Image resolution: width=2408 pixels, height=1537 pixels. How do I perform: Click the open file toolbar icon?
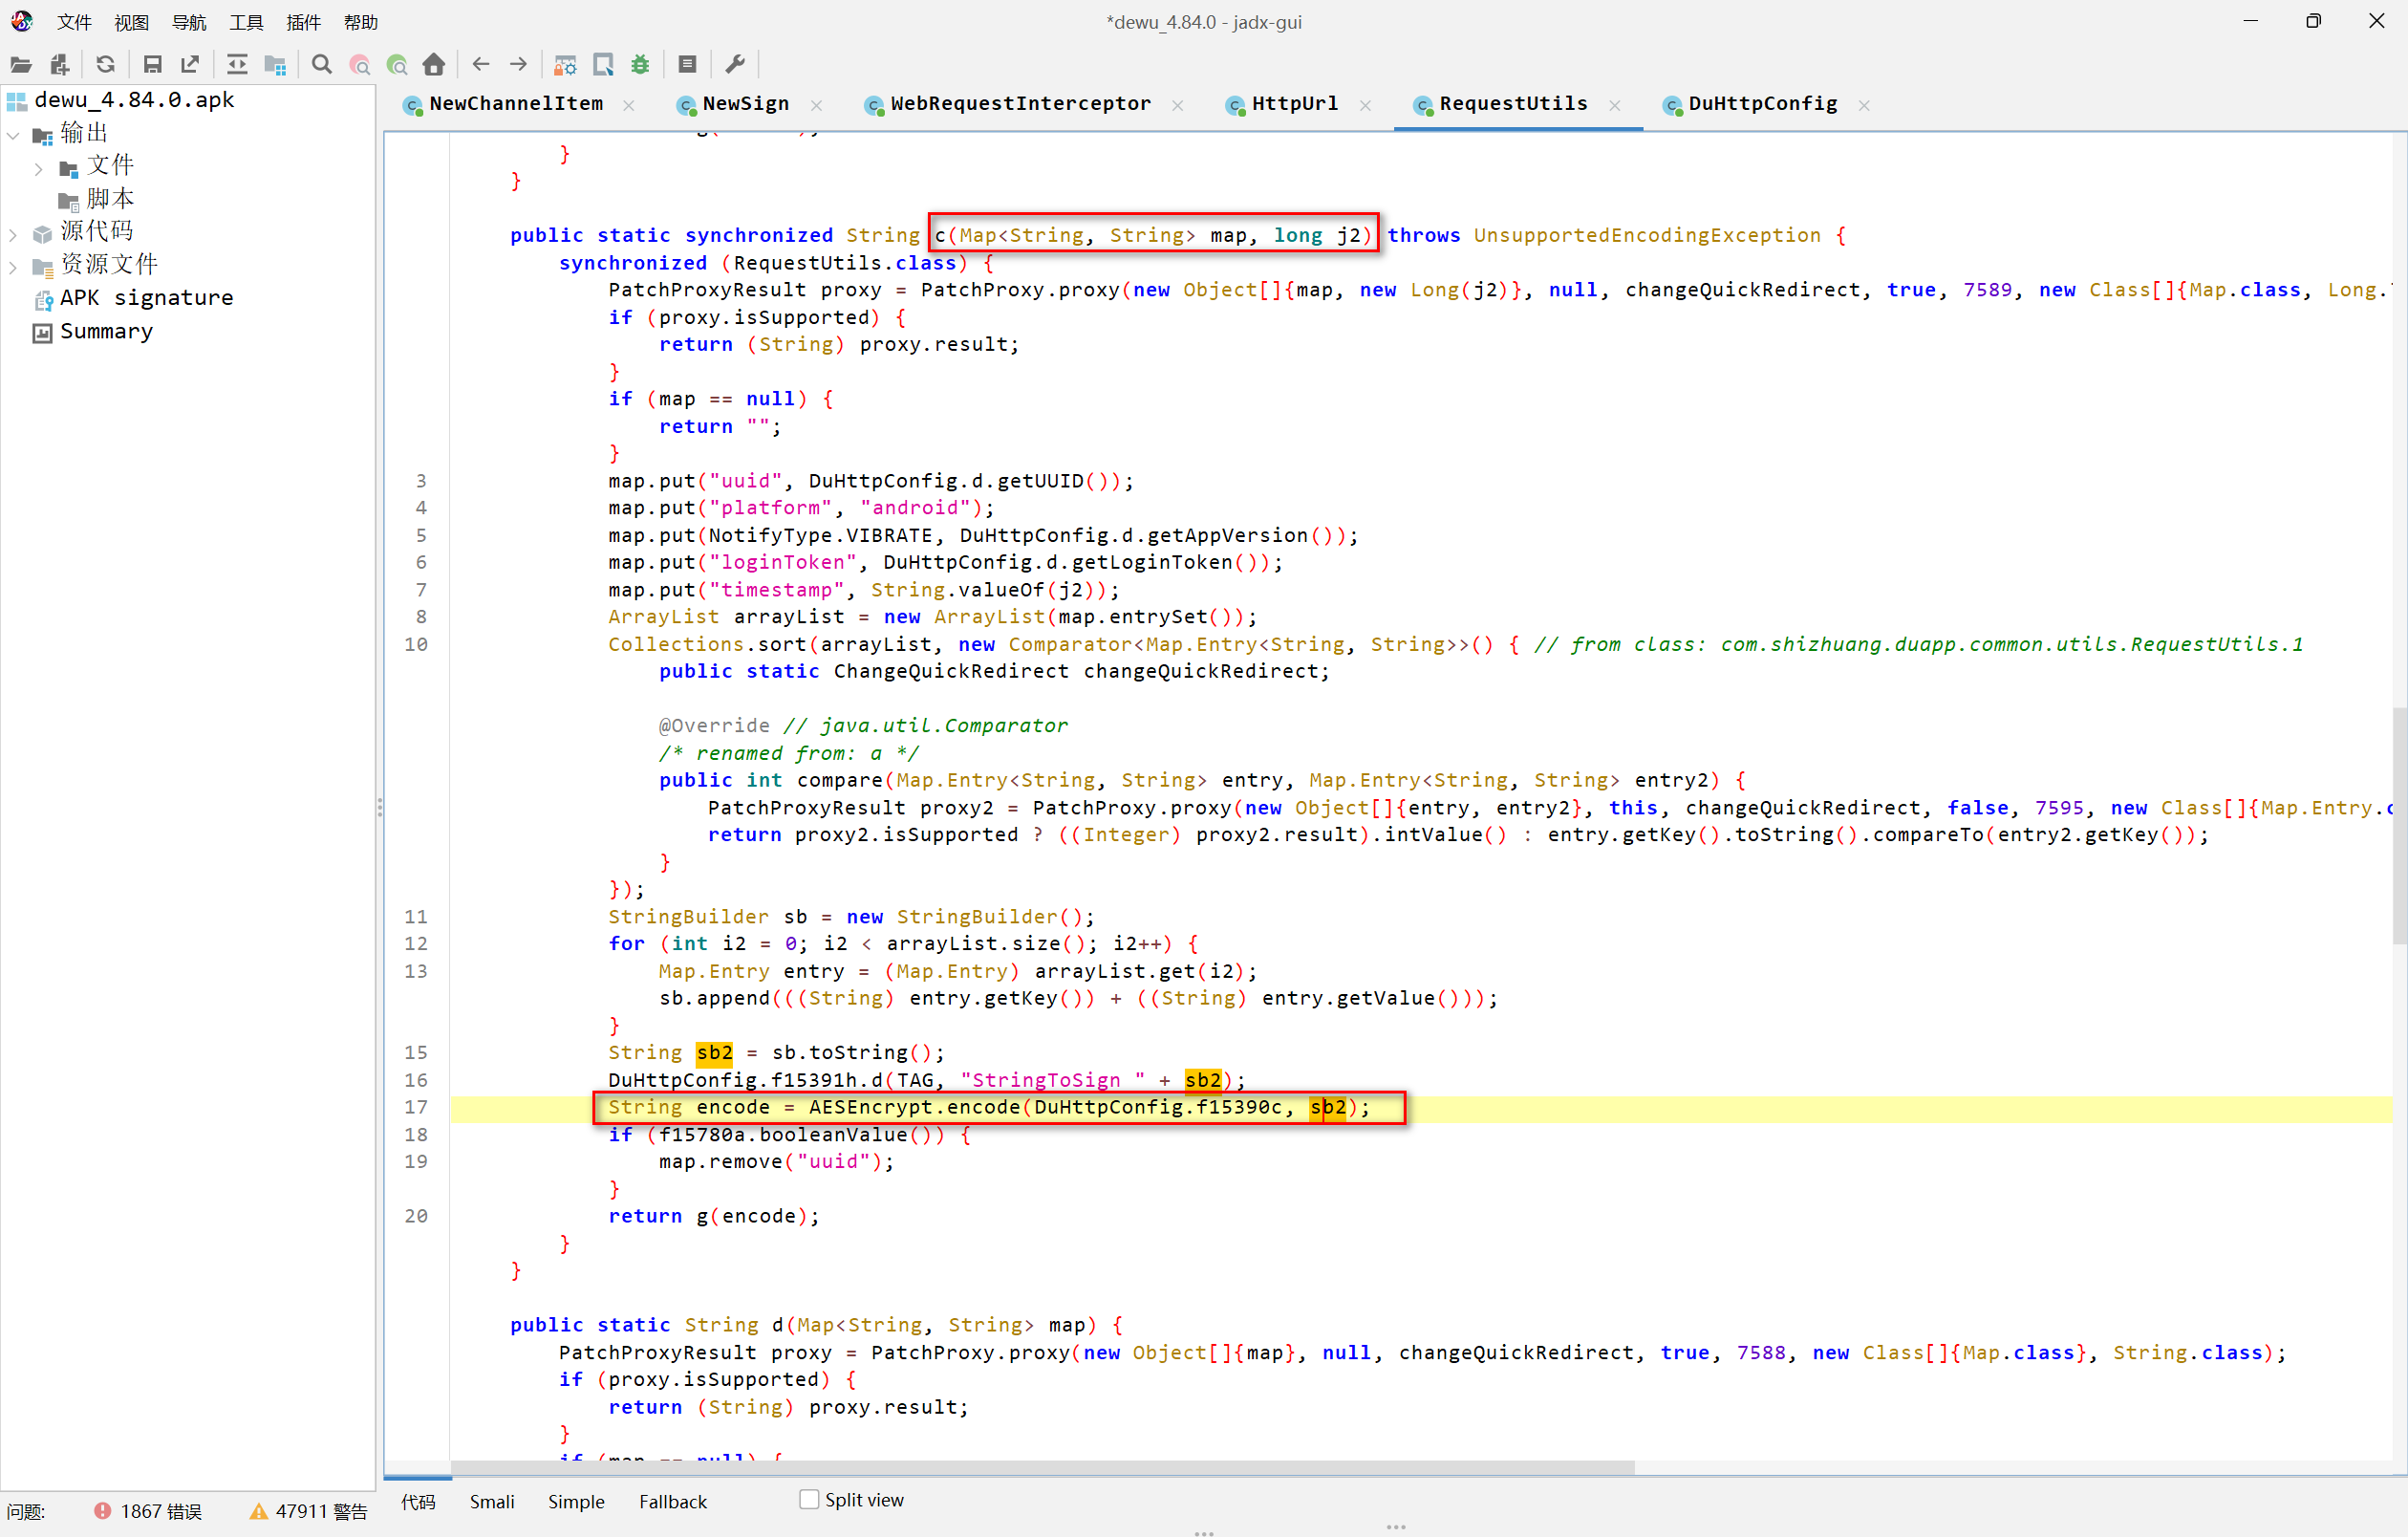(21, 65)
